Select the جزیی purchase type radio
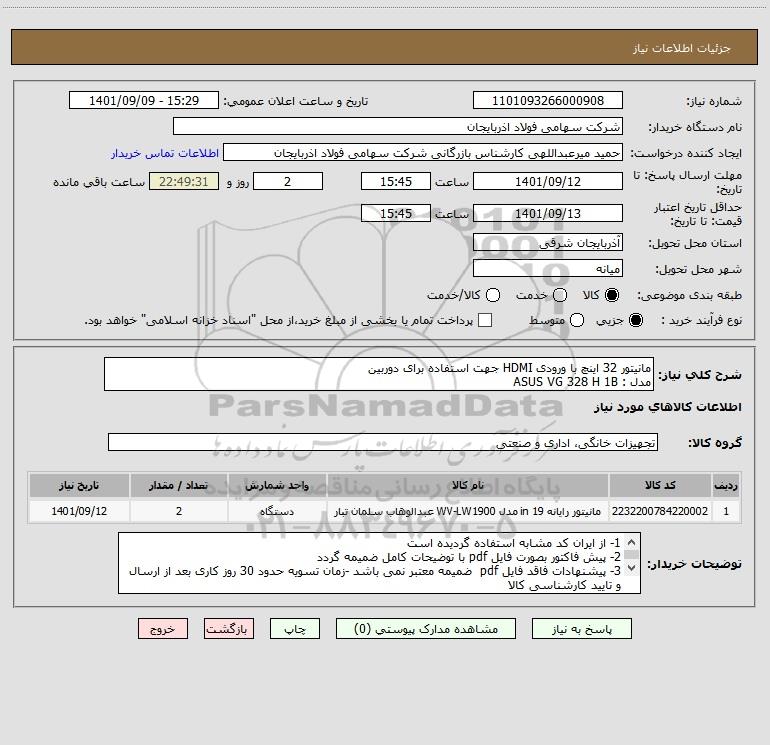This screenshot has width=770, height=745. 635,321
